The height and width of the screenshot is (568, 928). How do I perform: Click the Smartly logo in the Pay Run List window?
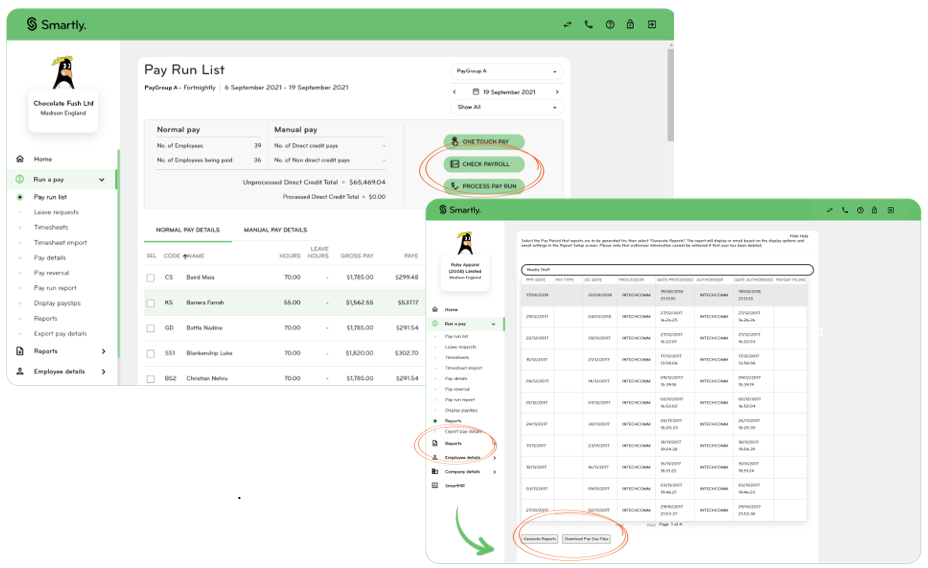coord(56,24)
